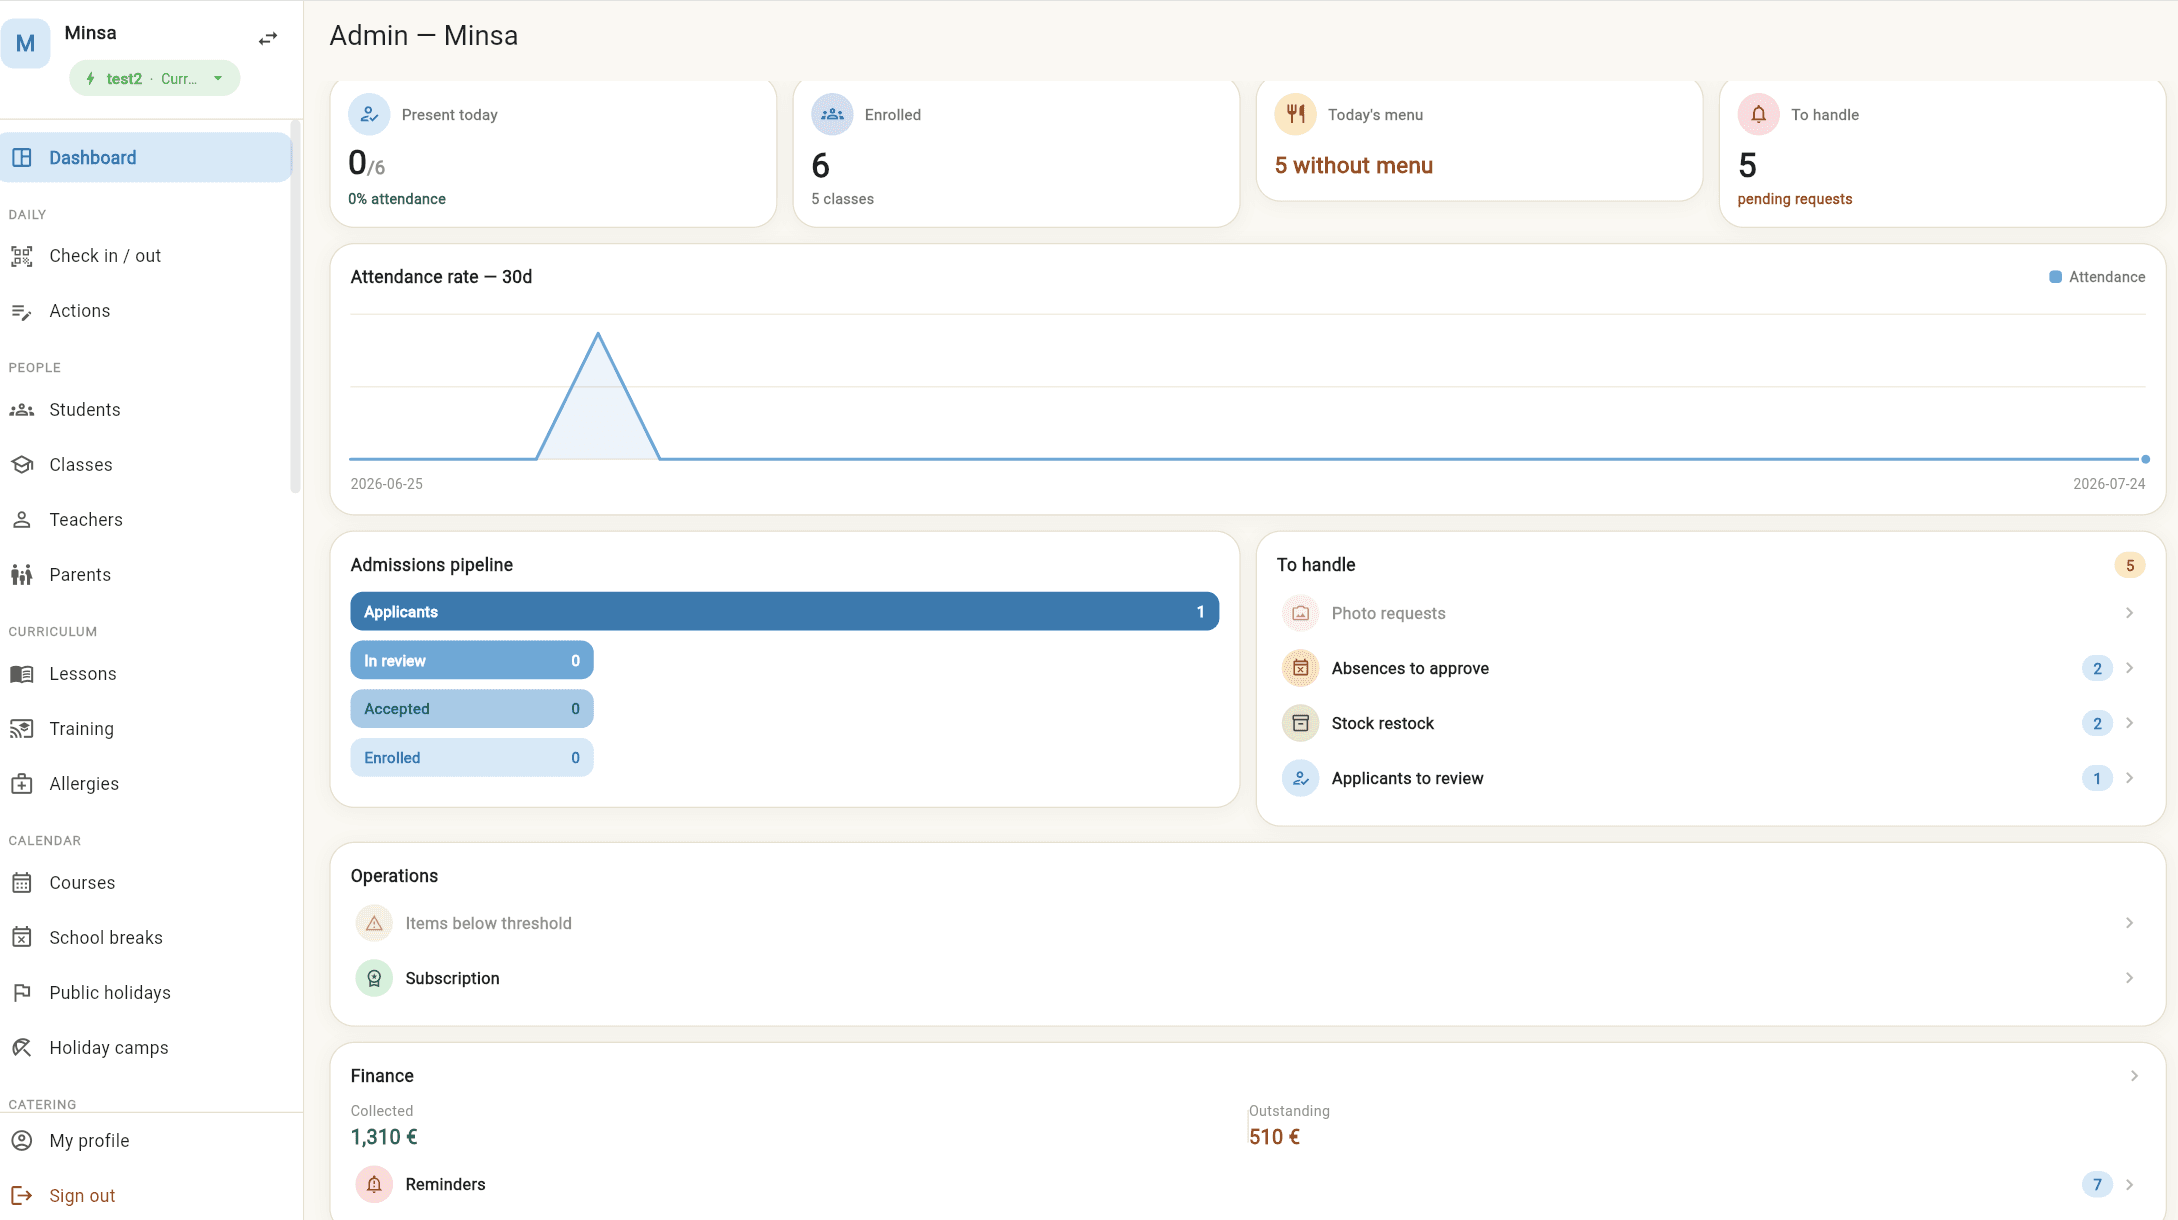This screenshot has width=2178, height=1220.
Task: Expand the Subscription row chevron
Action: click(x=2129, y=978)
